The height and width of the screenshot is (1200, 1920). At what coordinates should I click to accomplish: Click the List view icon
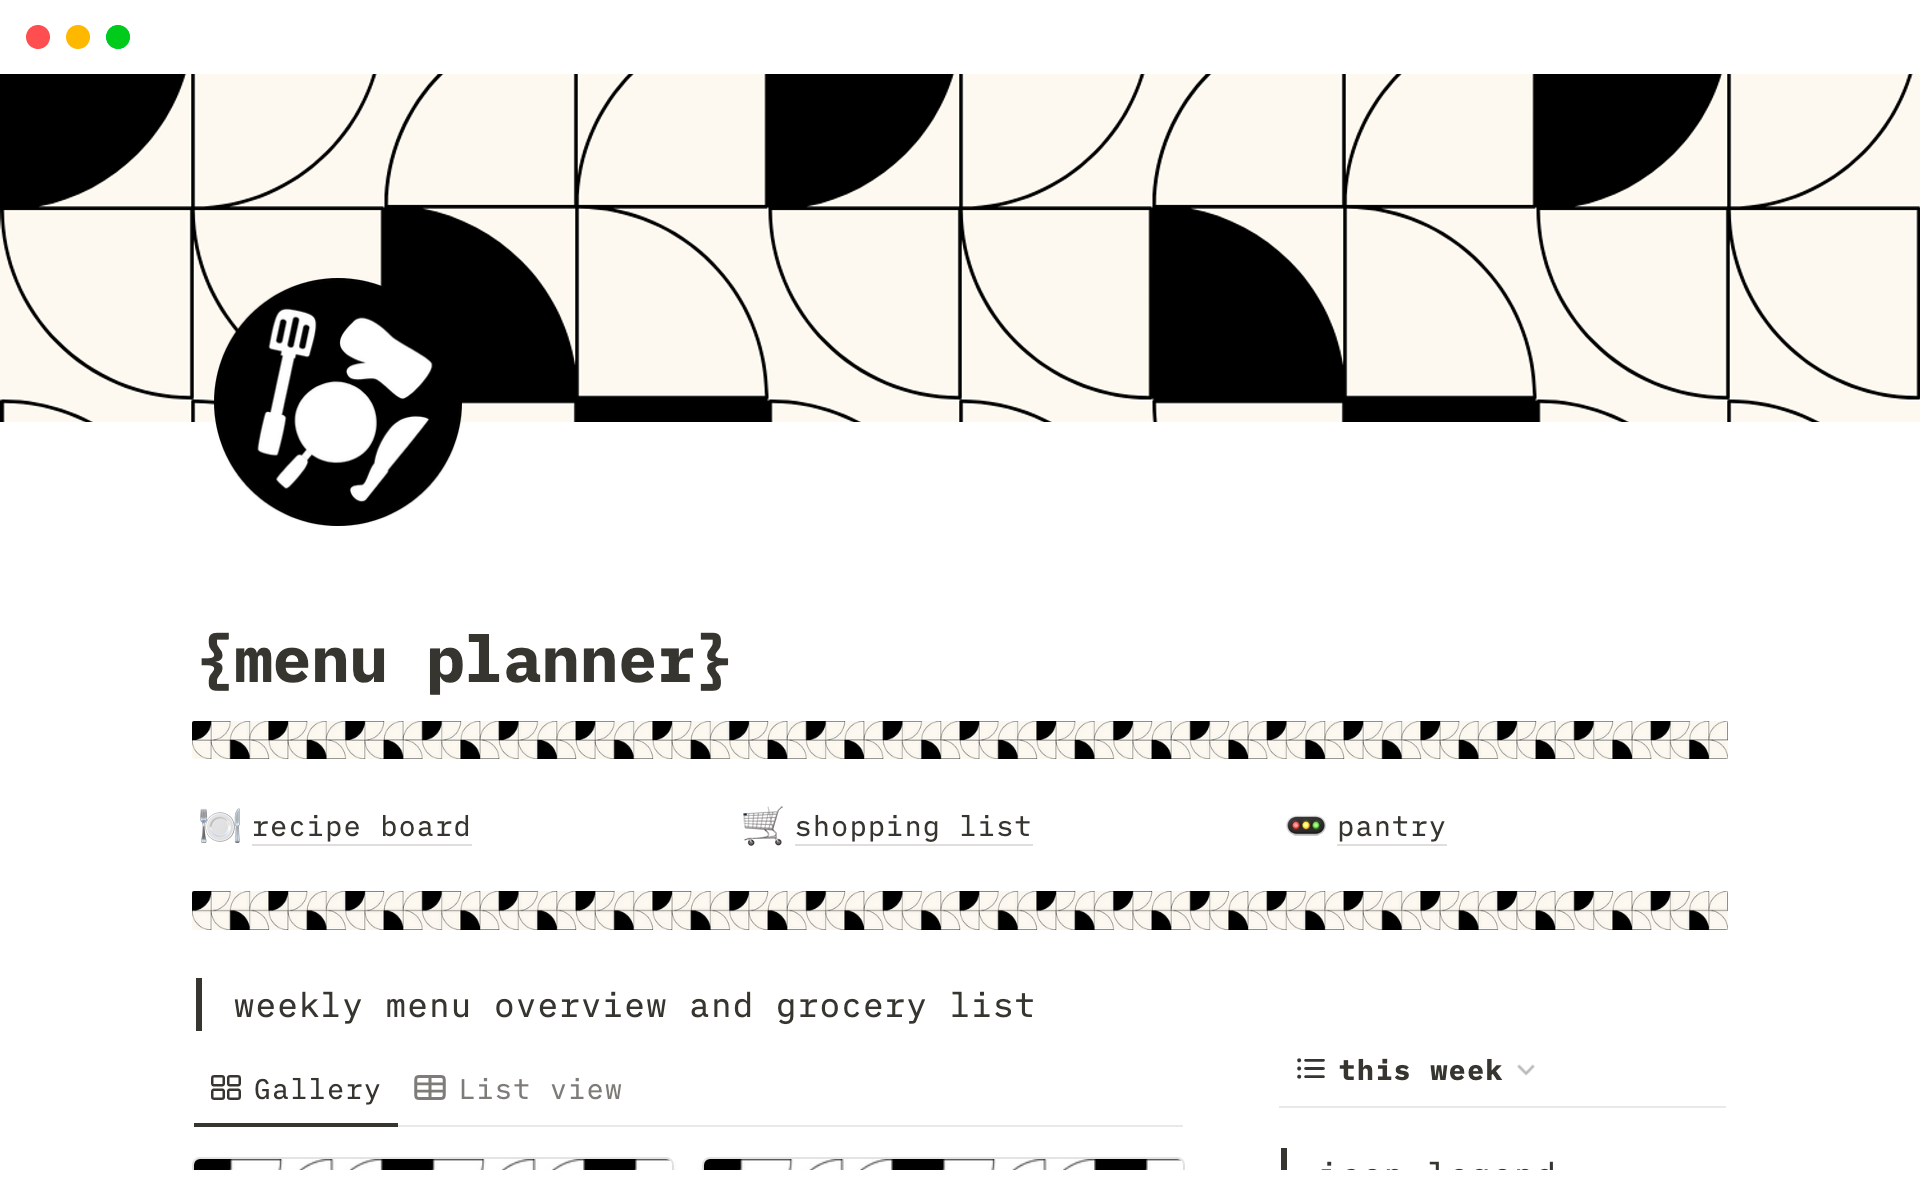pos(429,1089)
